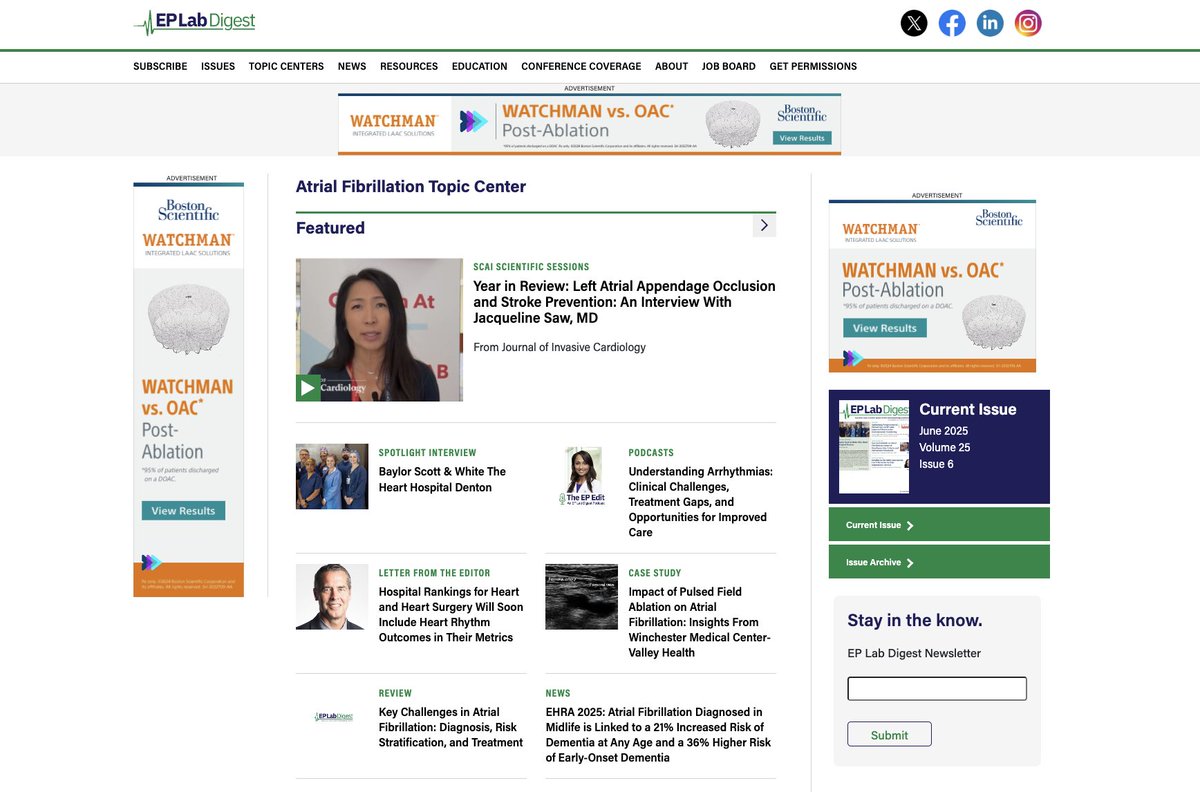Play the Jacqueline Saw interview video
Viewport: 1200px width, 792px height.
click(308, 387)
